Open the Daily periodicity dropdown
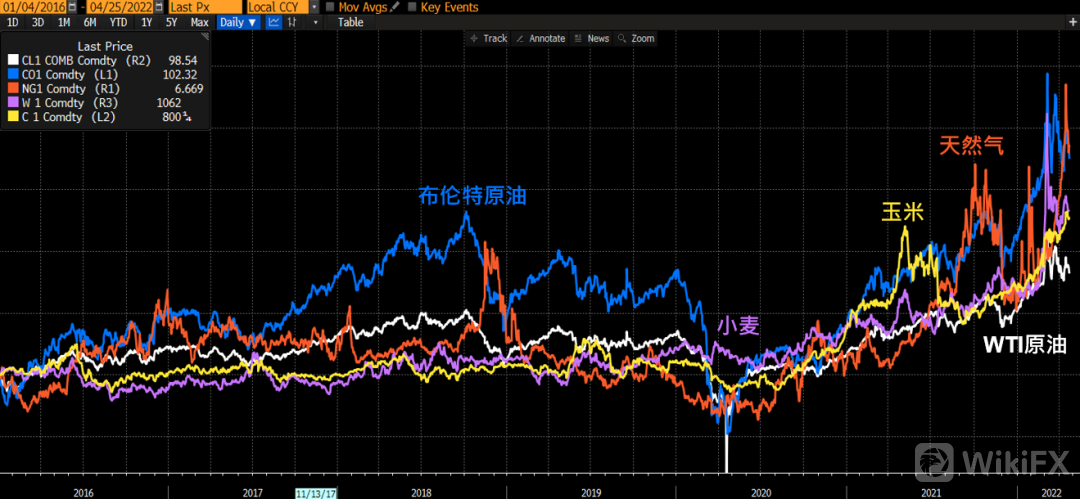This screenshot has height=499, width=1080. (238, 22)
